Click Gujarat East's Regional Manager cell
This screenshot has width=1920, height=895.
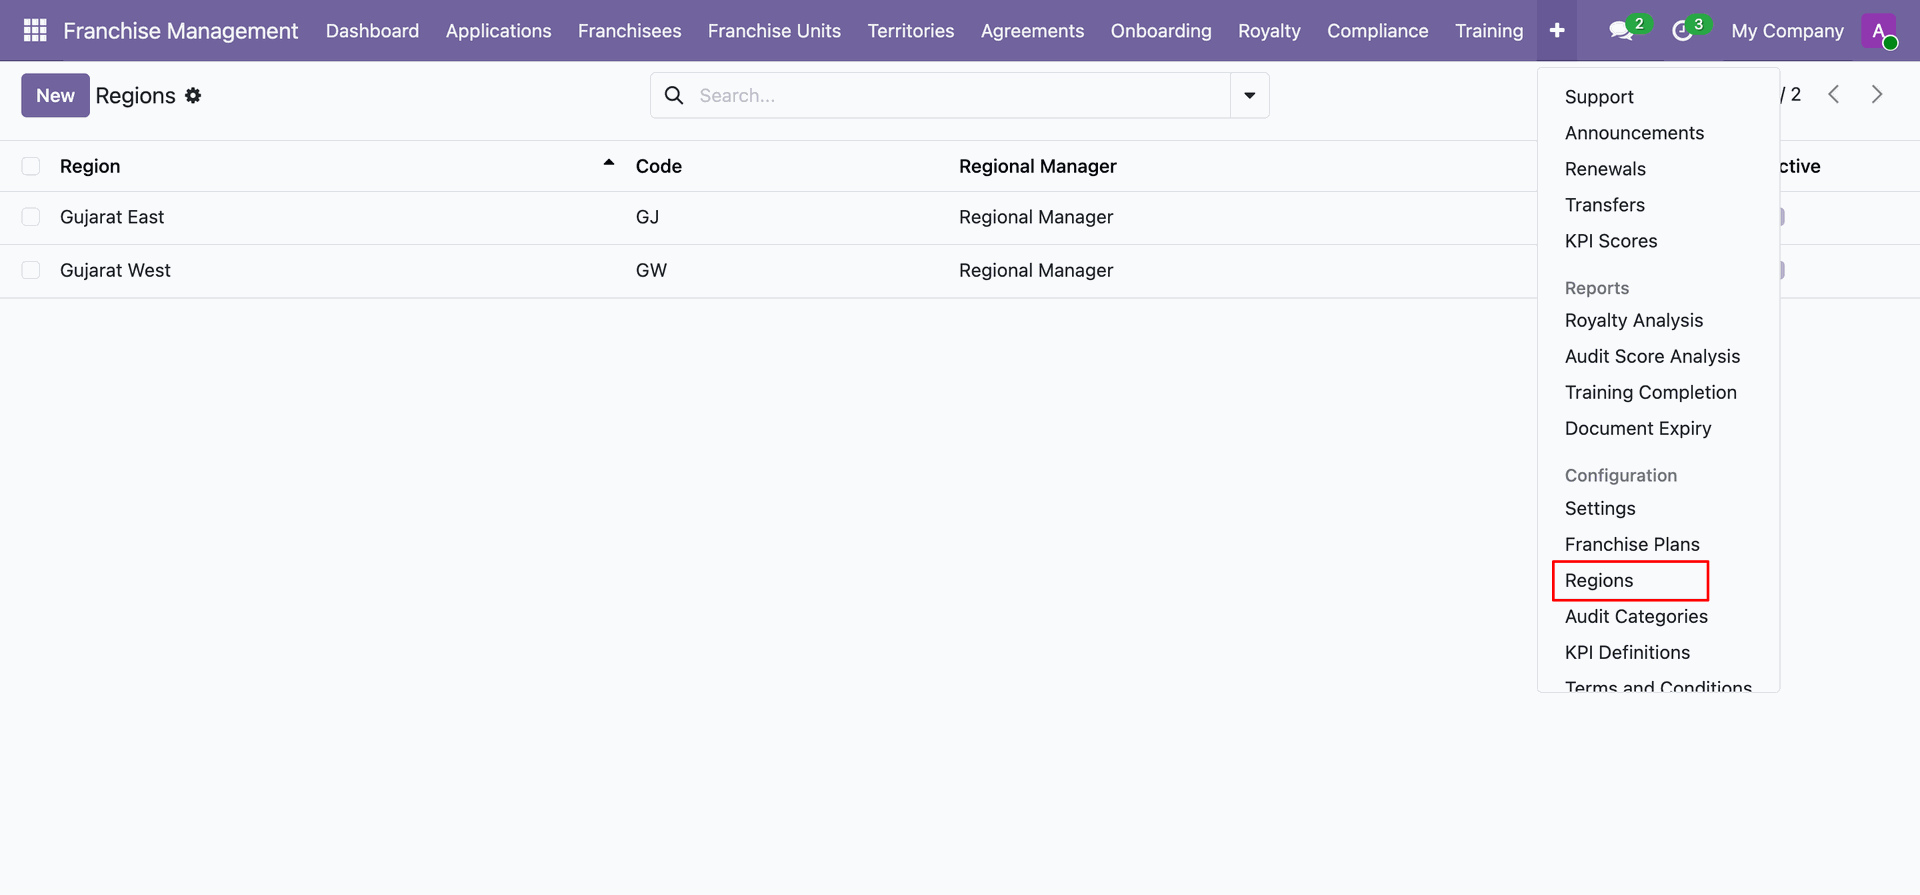[1036, 217]
